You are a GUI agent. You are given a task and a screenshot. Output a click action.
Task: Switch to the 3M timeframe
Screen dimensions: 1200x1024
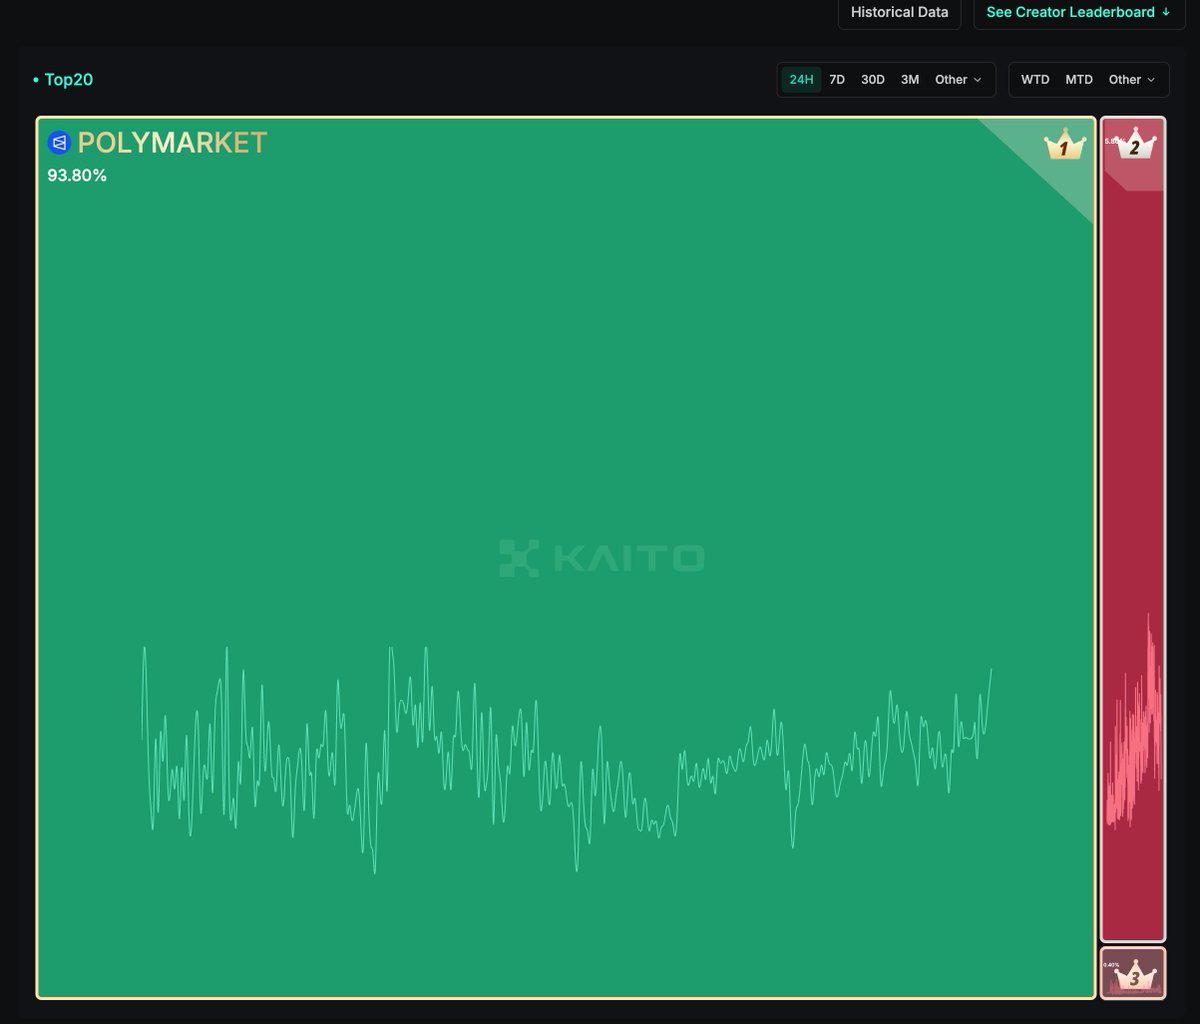pyautogui.click(x=909, y=80)
